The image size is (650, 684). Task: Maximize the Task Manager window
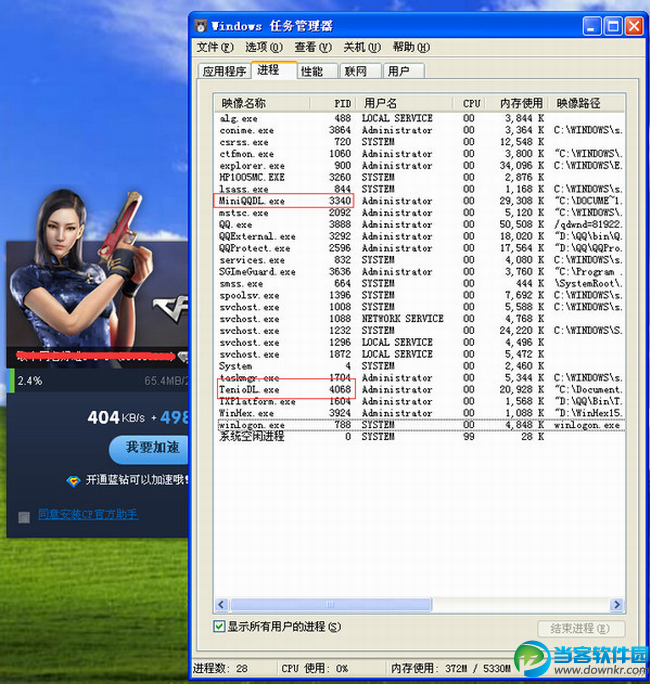(x=613, y=27)
